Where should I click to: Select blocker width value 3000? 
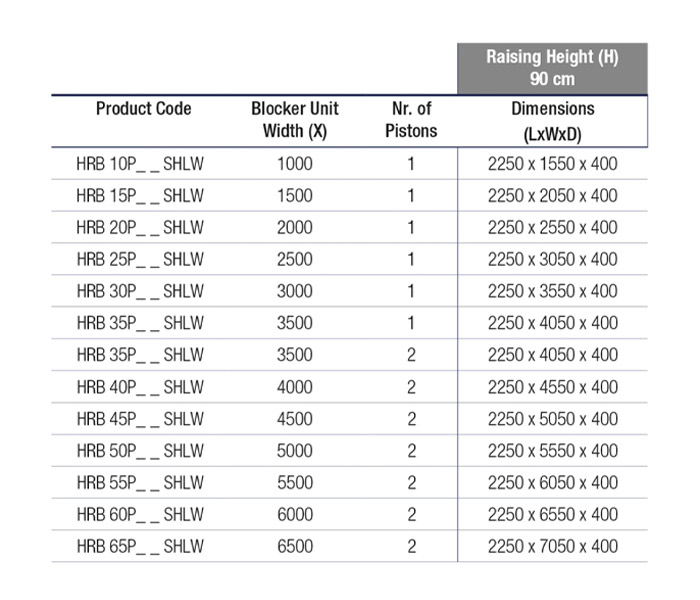(x=295, y=292)
